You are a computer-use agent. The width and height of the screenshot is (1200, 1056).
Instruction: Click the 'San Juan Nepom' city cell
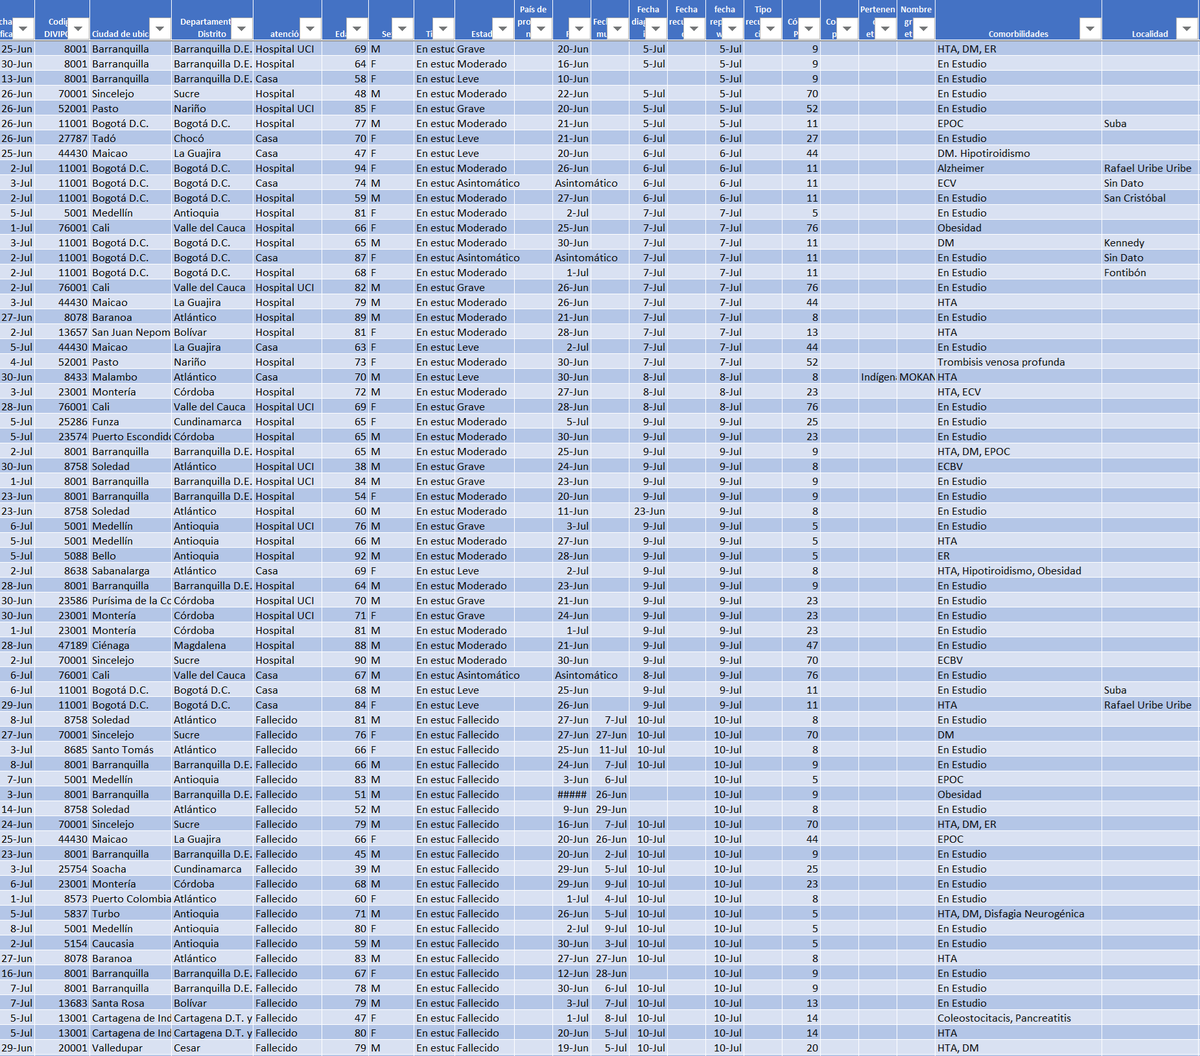(130, 332)
